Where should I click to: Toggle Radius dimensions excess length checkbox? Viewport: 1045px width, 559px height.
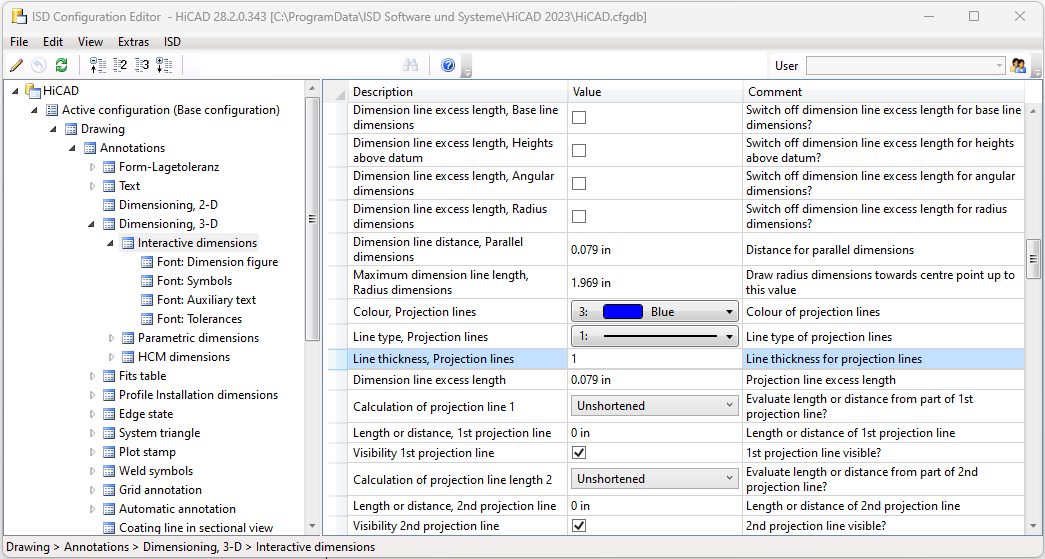(x=579, y=217)
